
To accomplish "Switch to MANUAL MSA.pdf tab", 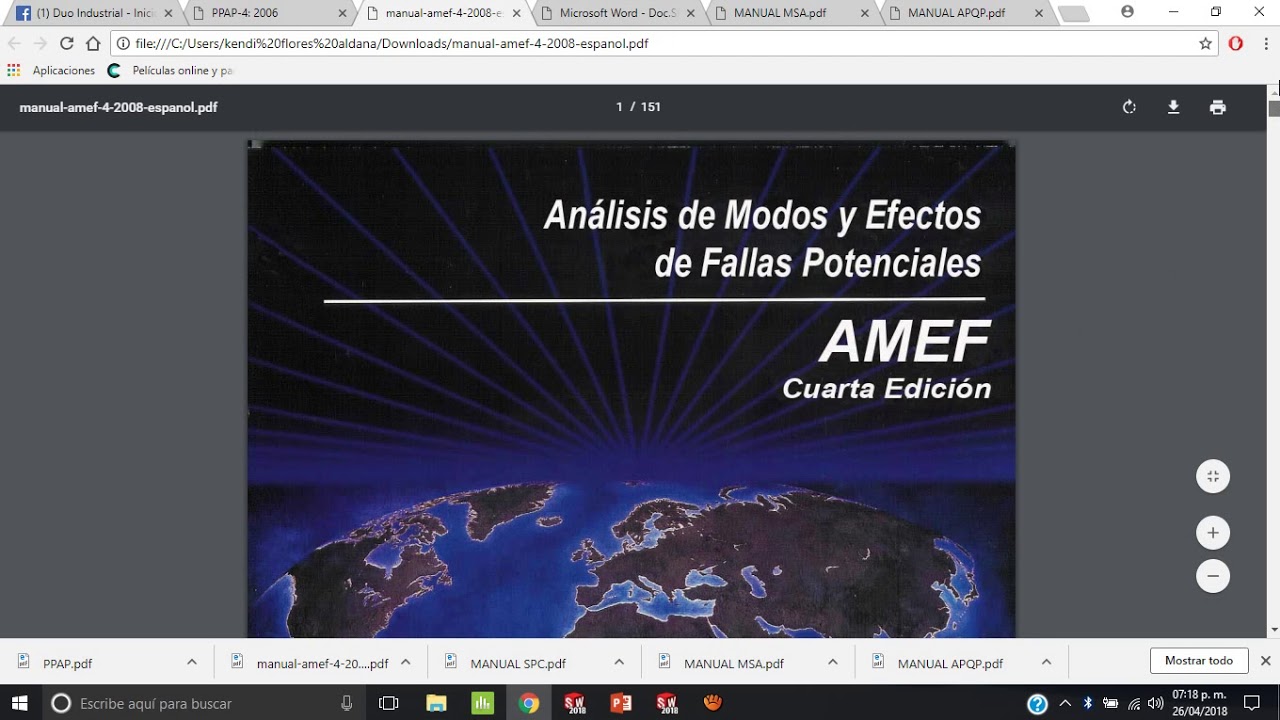I will click(x=790, y=13).
